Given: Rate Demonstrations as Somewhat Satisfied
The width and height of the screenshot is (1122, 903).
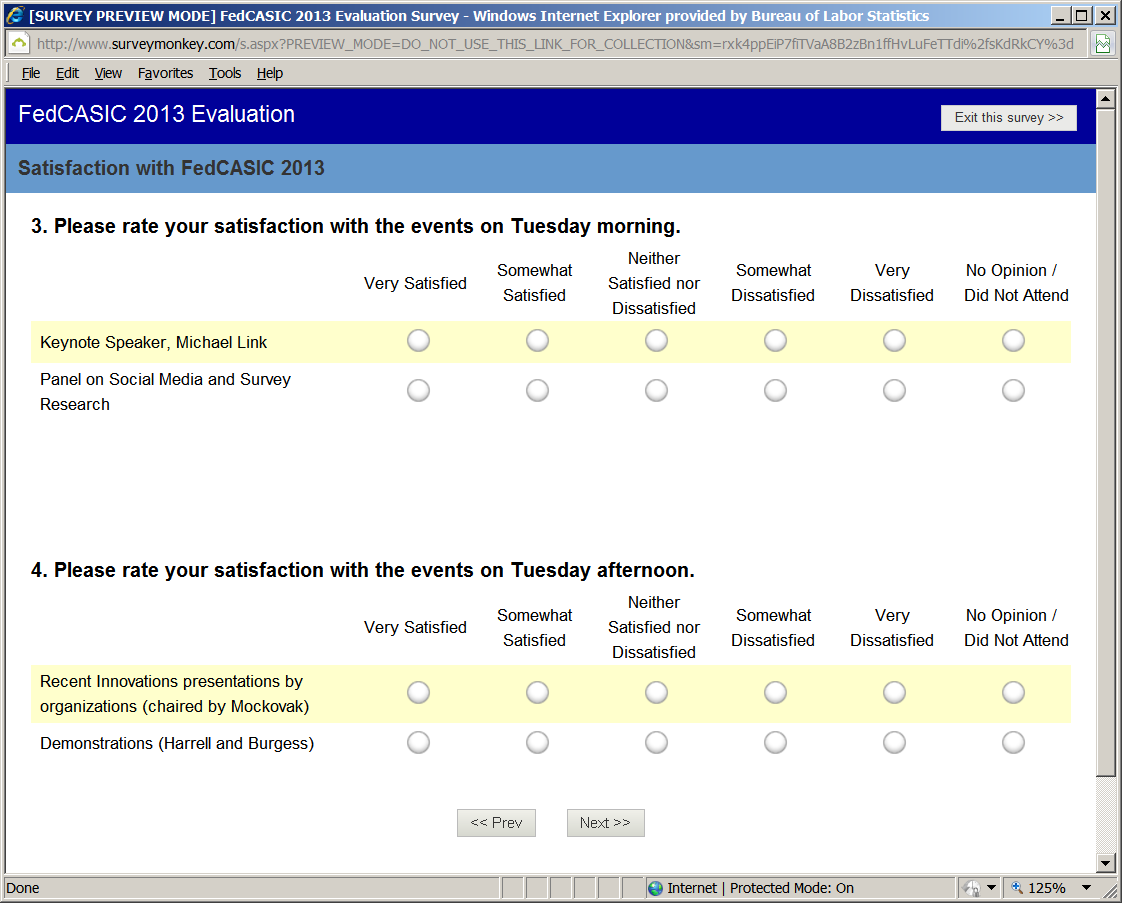Looking at the screenshot, I should pos(537,743).
